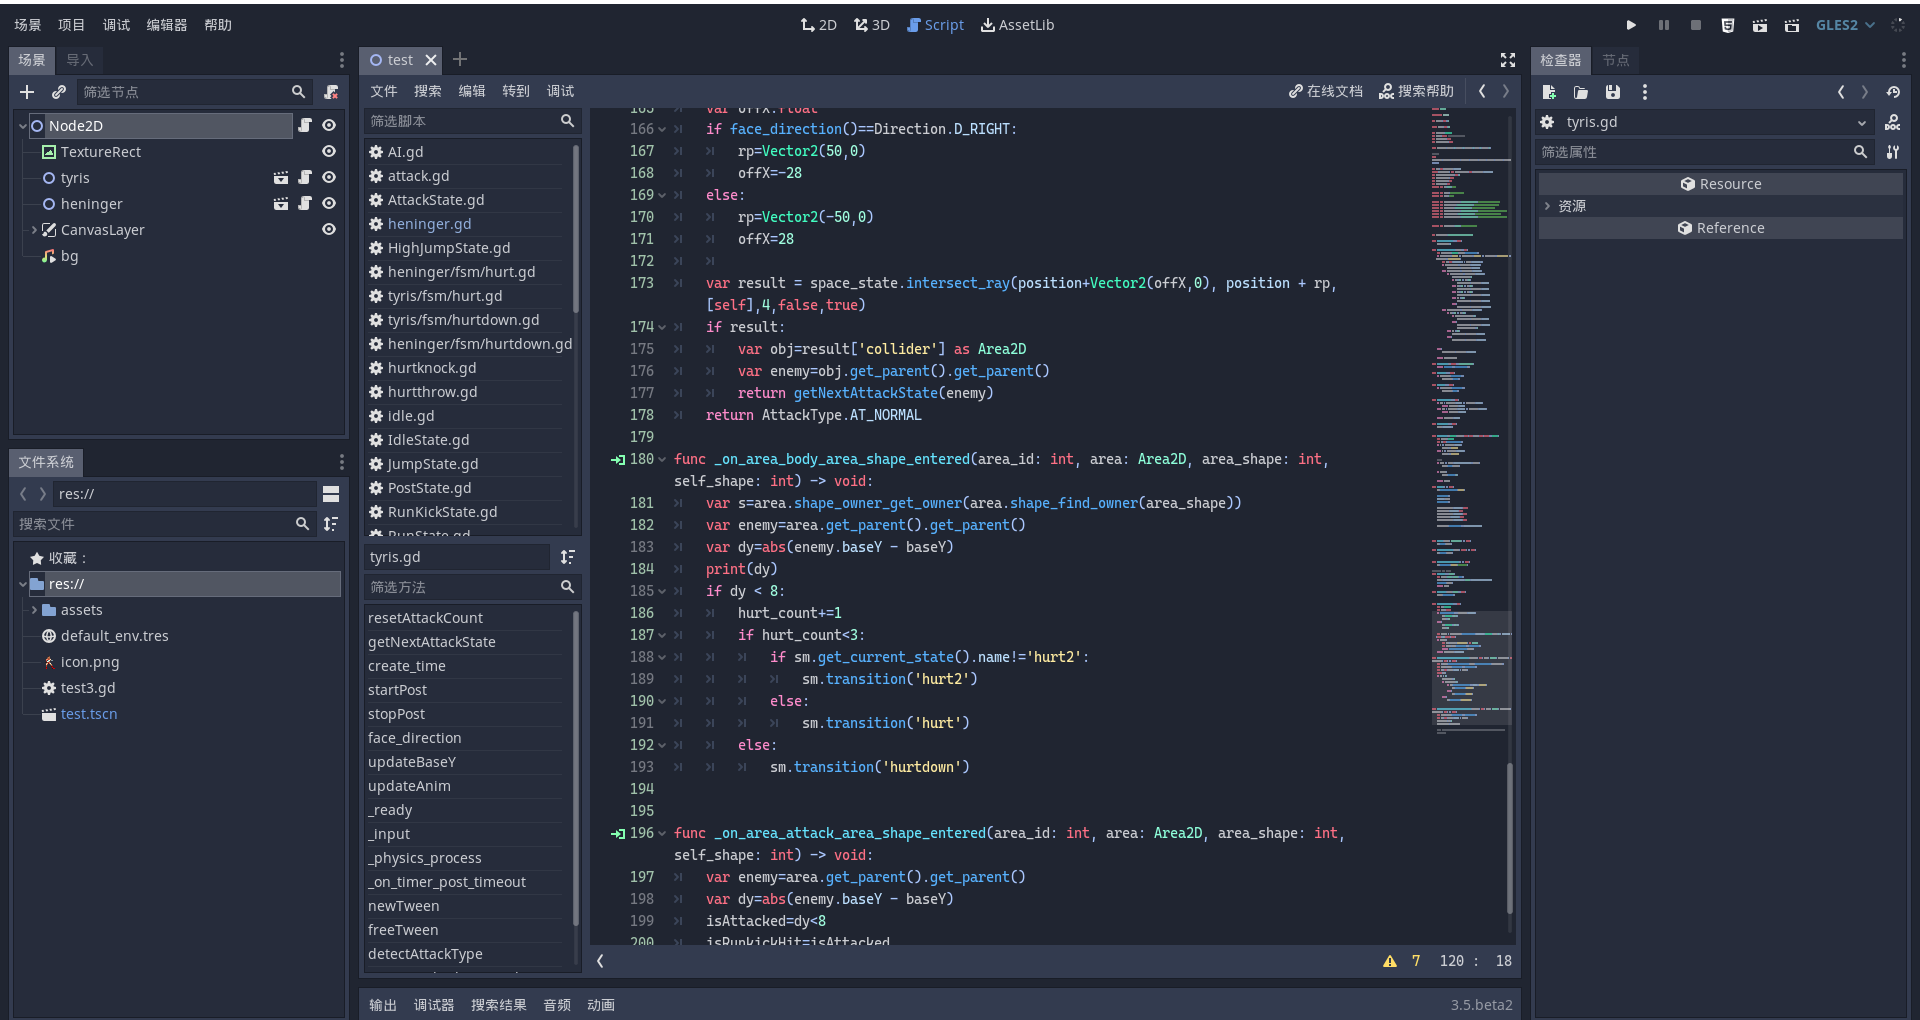Click the 筛选脚本 filter scripts field
Viewport: 1920px width, 1020px height.
click(460, 121)
